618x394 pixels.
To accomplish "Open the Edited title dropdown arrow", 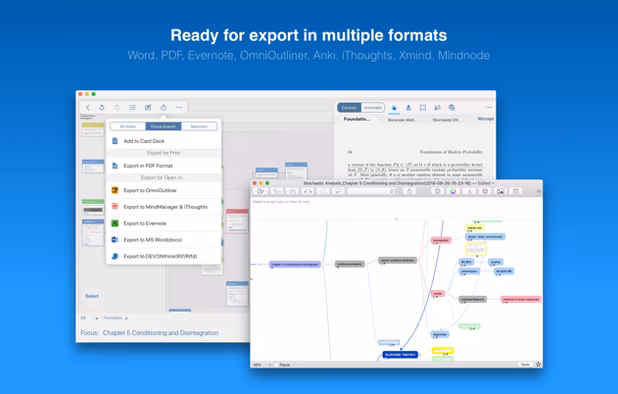I will pyautogui.click(x=493, y=183).
